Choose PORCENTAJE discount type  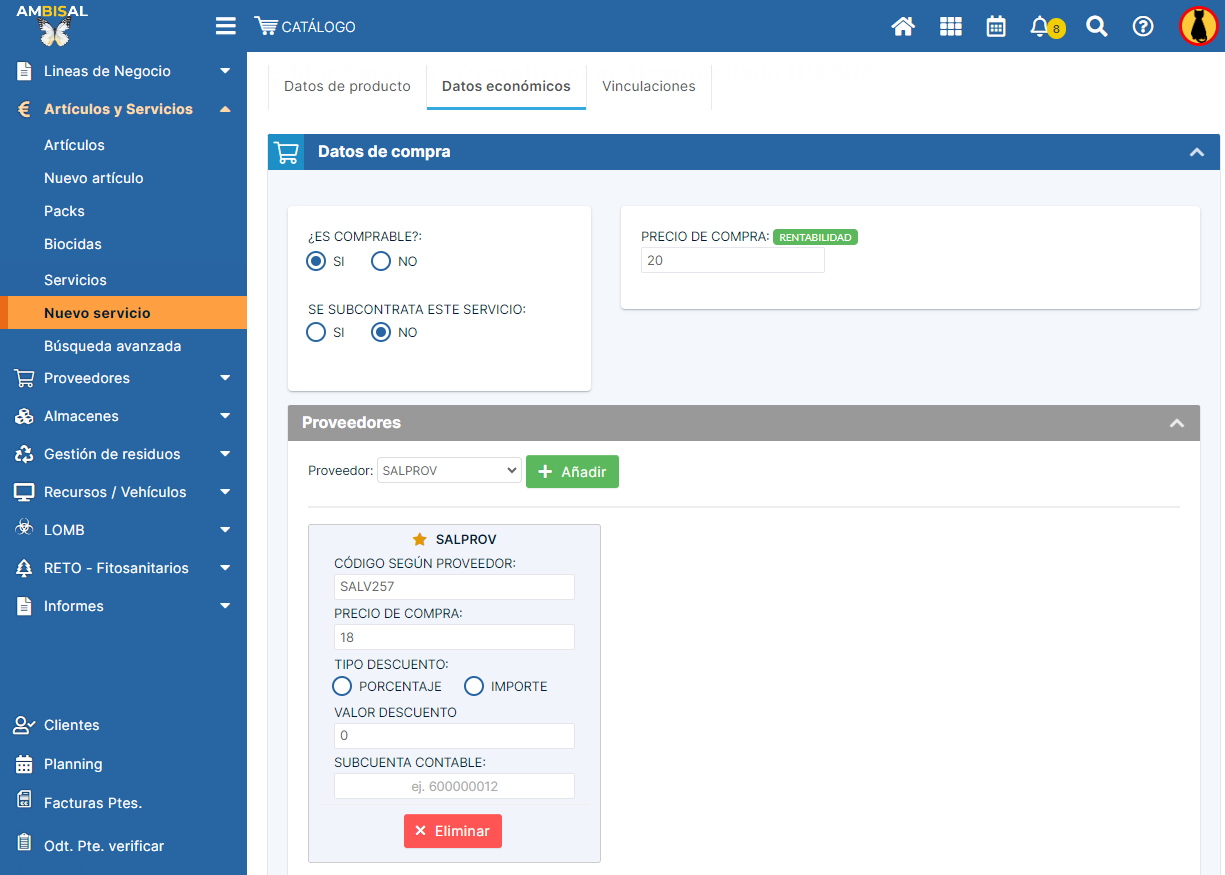click(x=342, y=686)
